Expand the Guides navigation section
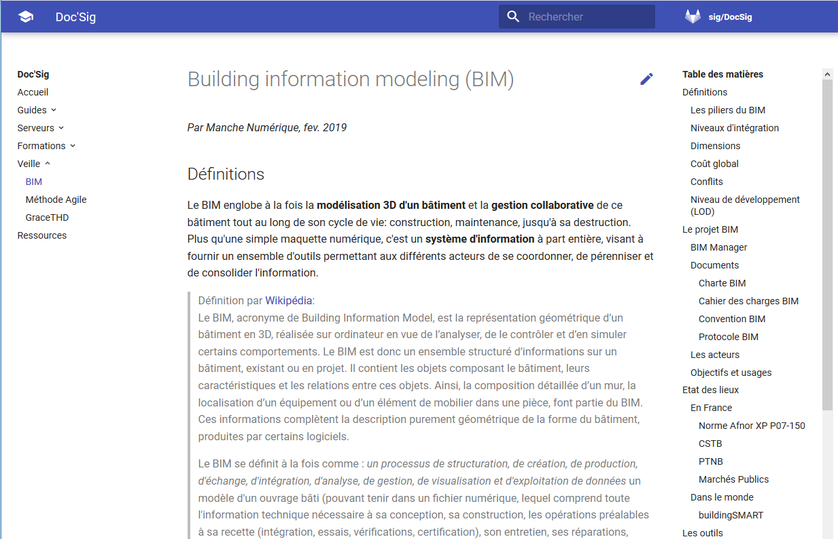Viewport: 838px width, 539px height. 37,110
